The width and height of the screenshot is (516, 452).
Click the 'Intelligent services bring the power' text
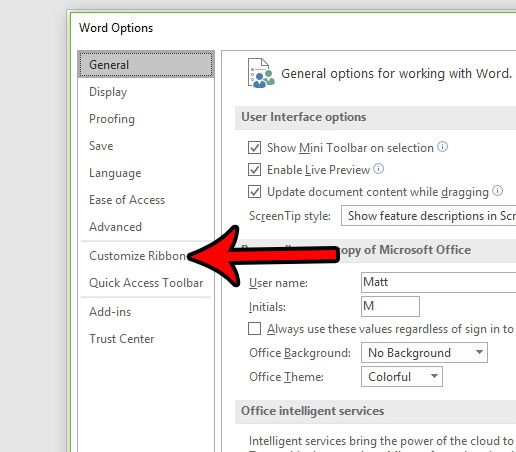(x=381, y=441)
